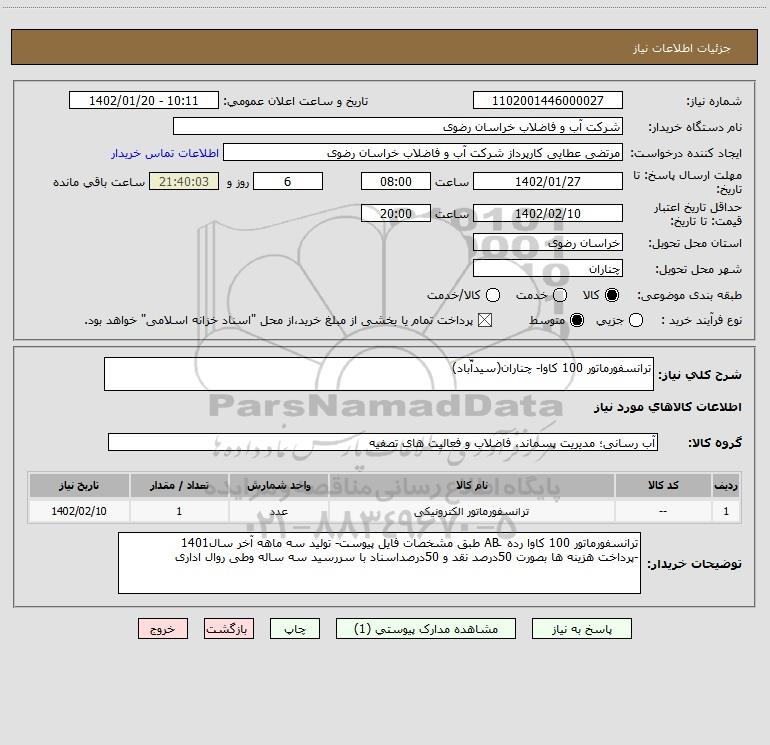This screenshot has height=745, width=770.
Task: Click the ایجاد کننده درخواست field
Action: click(x=423, y=153)
